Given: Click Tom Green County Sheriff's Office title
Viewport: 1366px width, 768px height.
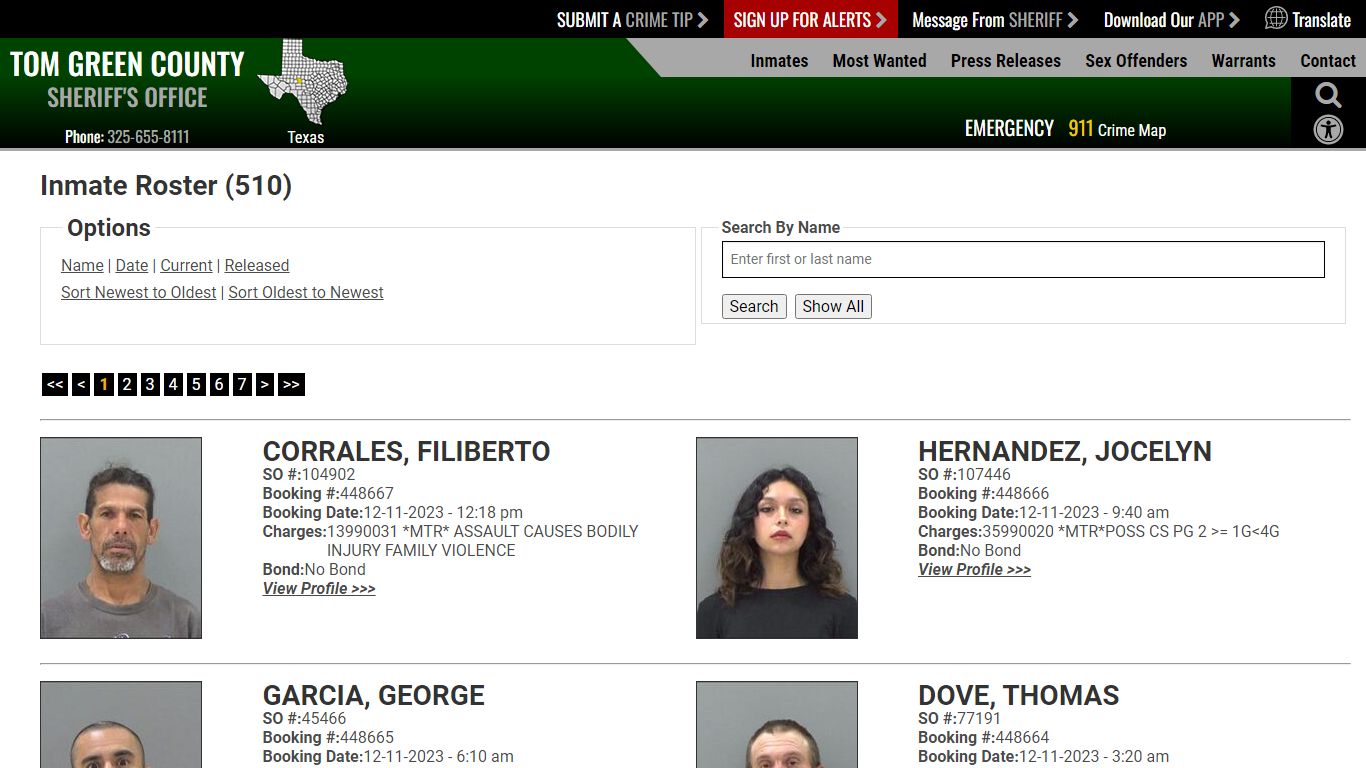Looking at the screenshot, I should click(x=127, y=80).
